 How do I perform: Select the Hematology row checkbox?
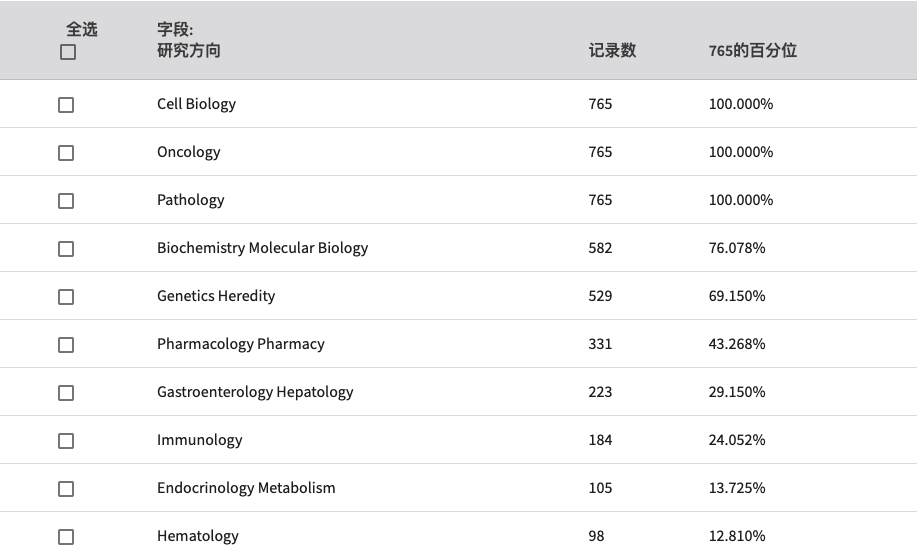66,537
